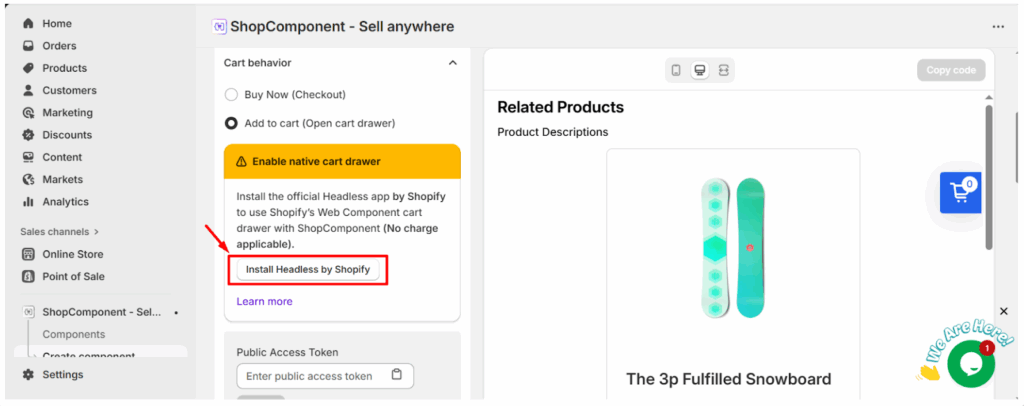
Task: Click the Copy code button
Action: [x=950, y=70]
